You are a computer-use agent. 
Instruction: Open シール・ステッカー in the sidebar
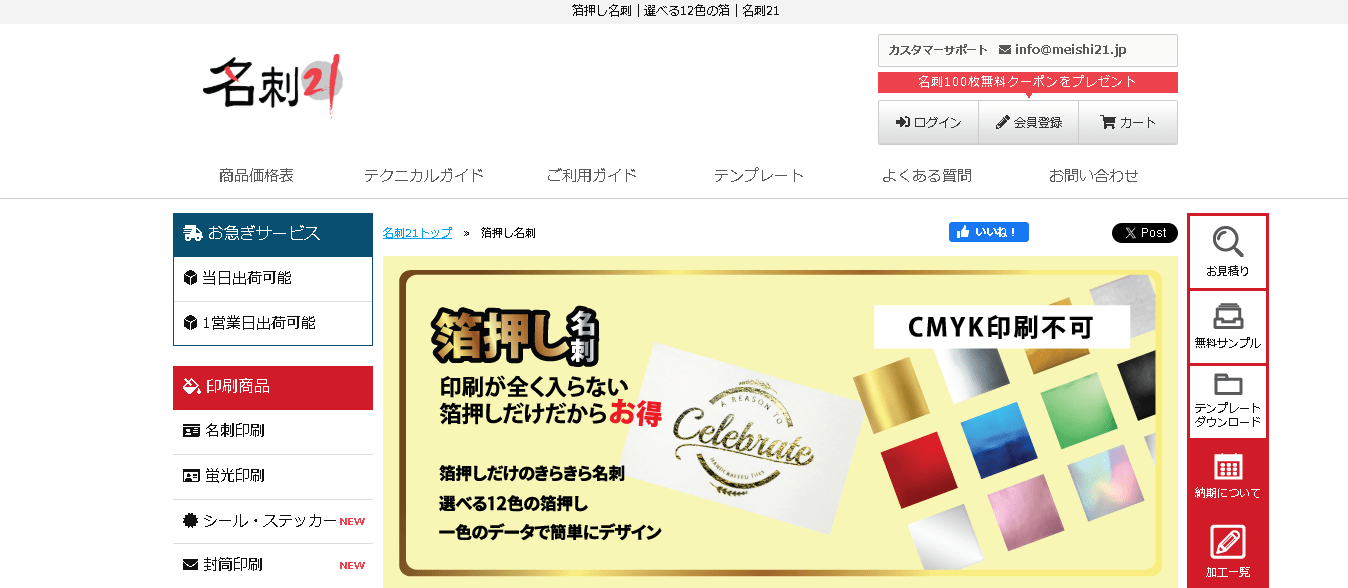tap(273, 521)
